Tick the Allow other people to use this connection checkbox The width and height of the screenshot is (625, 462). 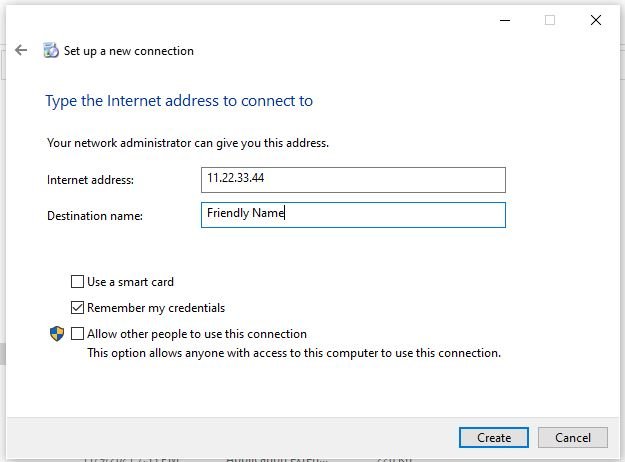[78, 334]
